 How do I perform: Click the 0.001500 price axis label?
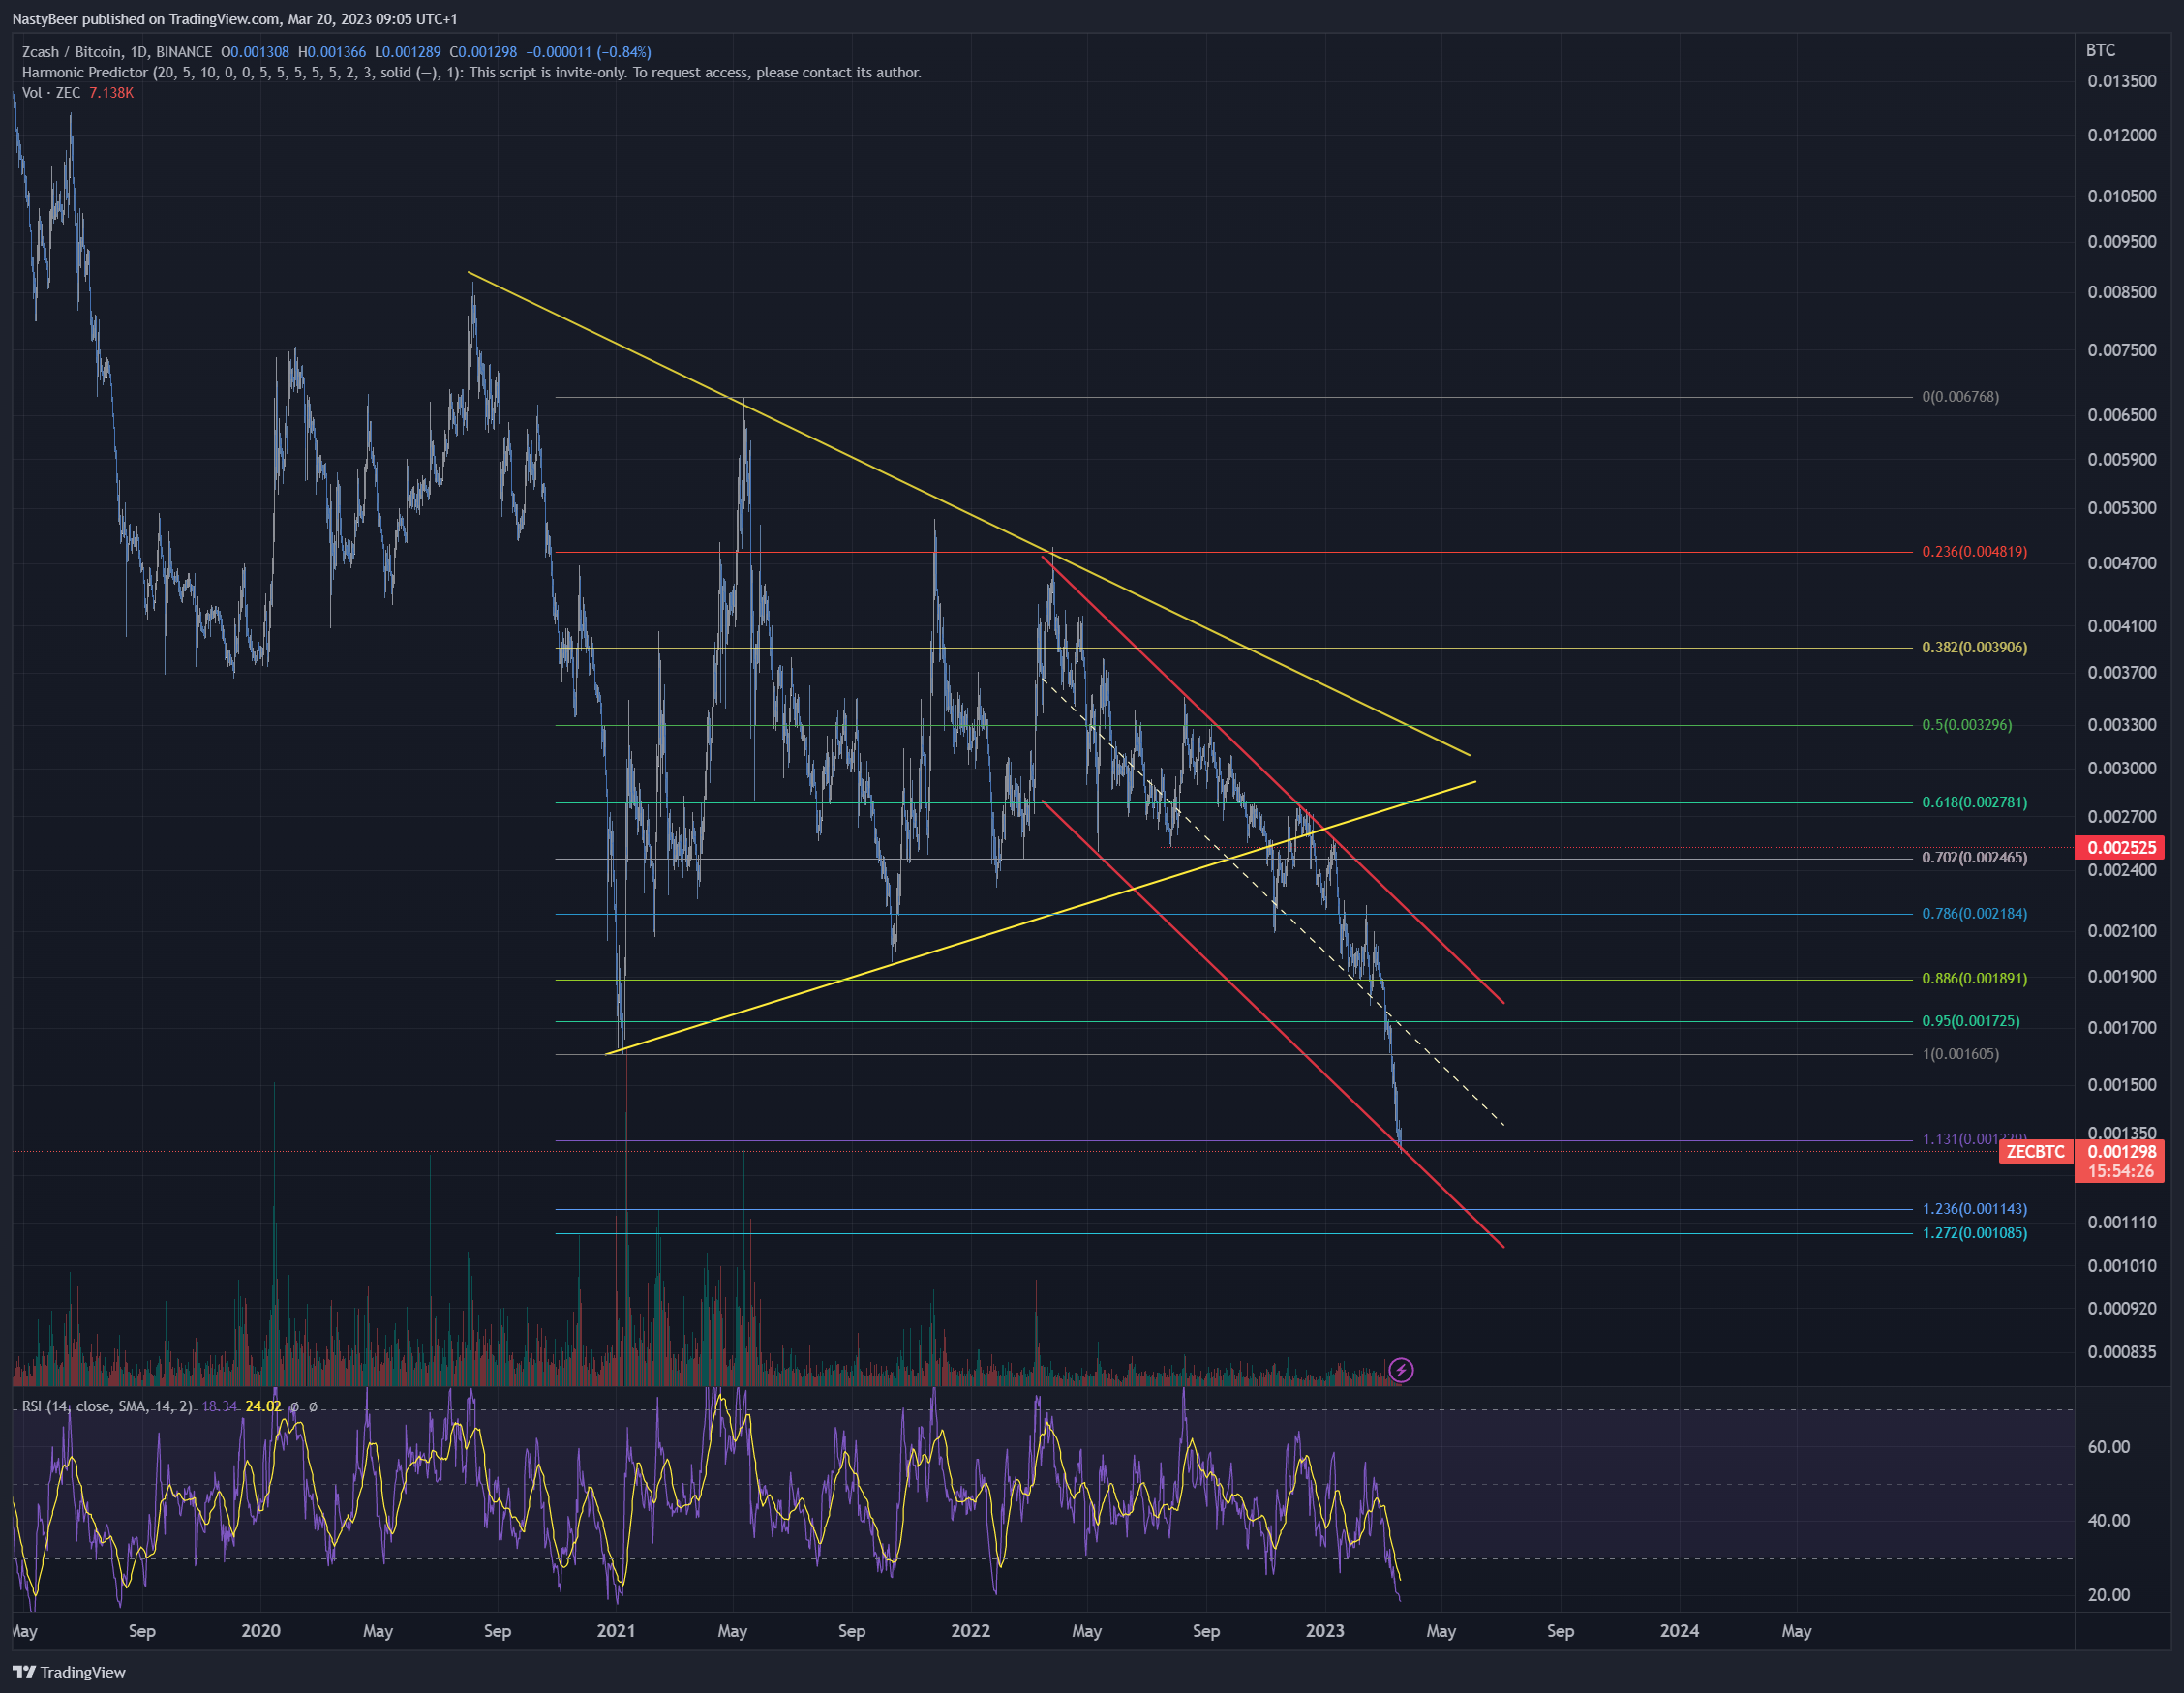pyautogui.click(x=2122, y=1085)
